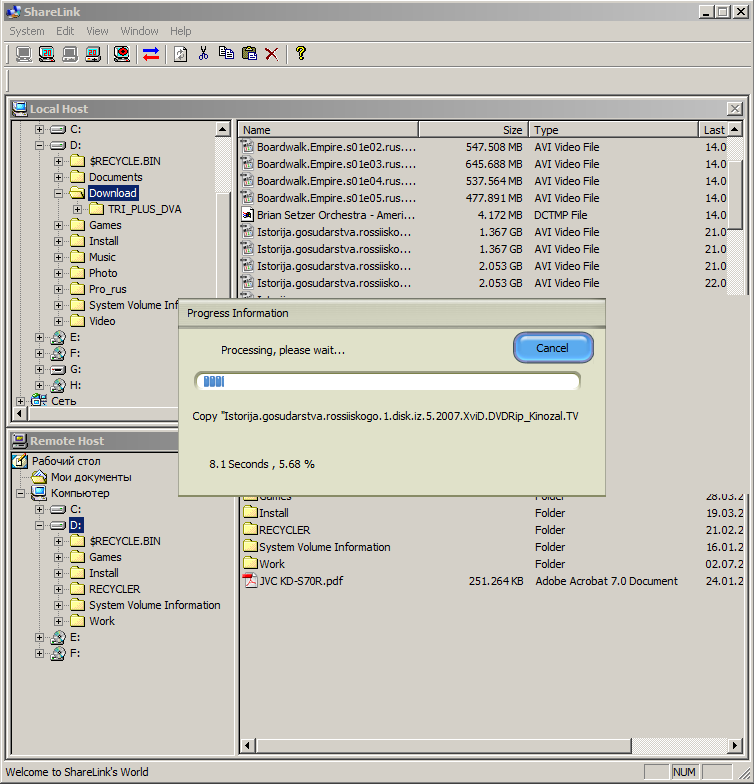Click the Cut scissors toolbar icon

[x=204, y=54]
